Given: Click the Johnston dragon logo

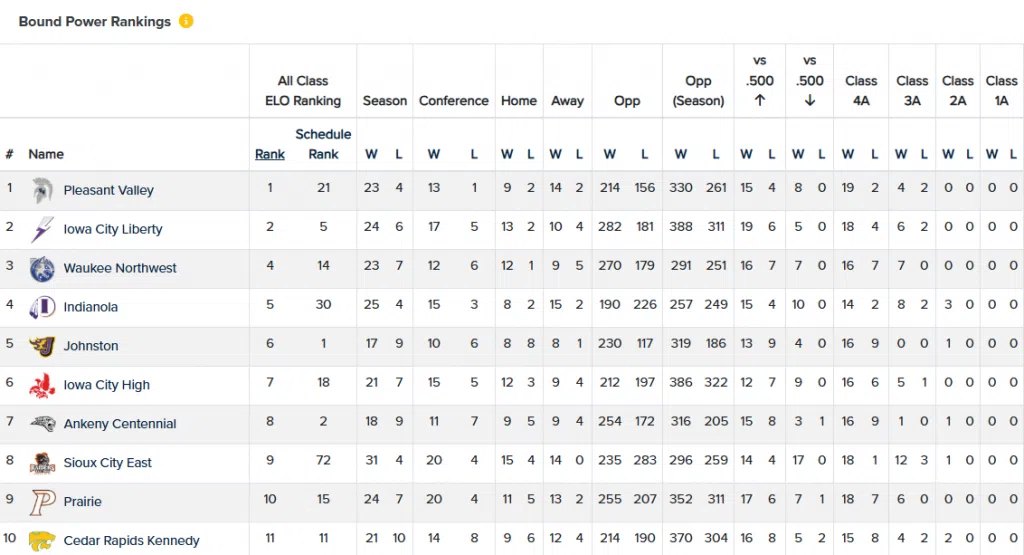Looking at the screenshot, I should point(42,346).
